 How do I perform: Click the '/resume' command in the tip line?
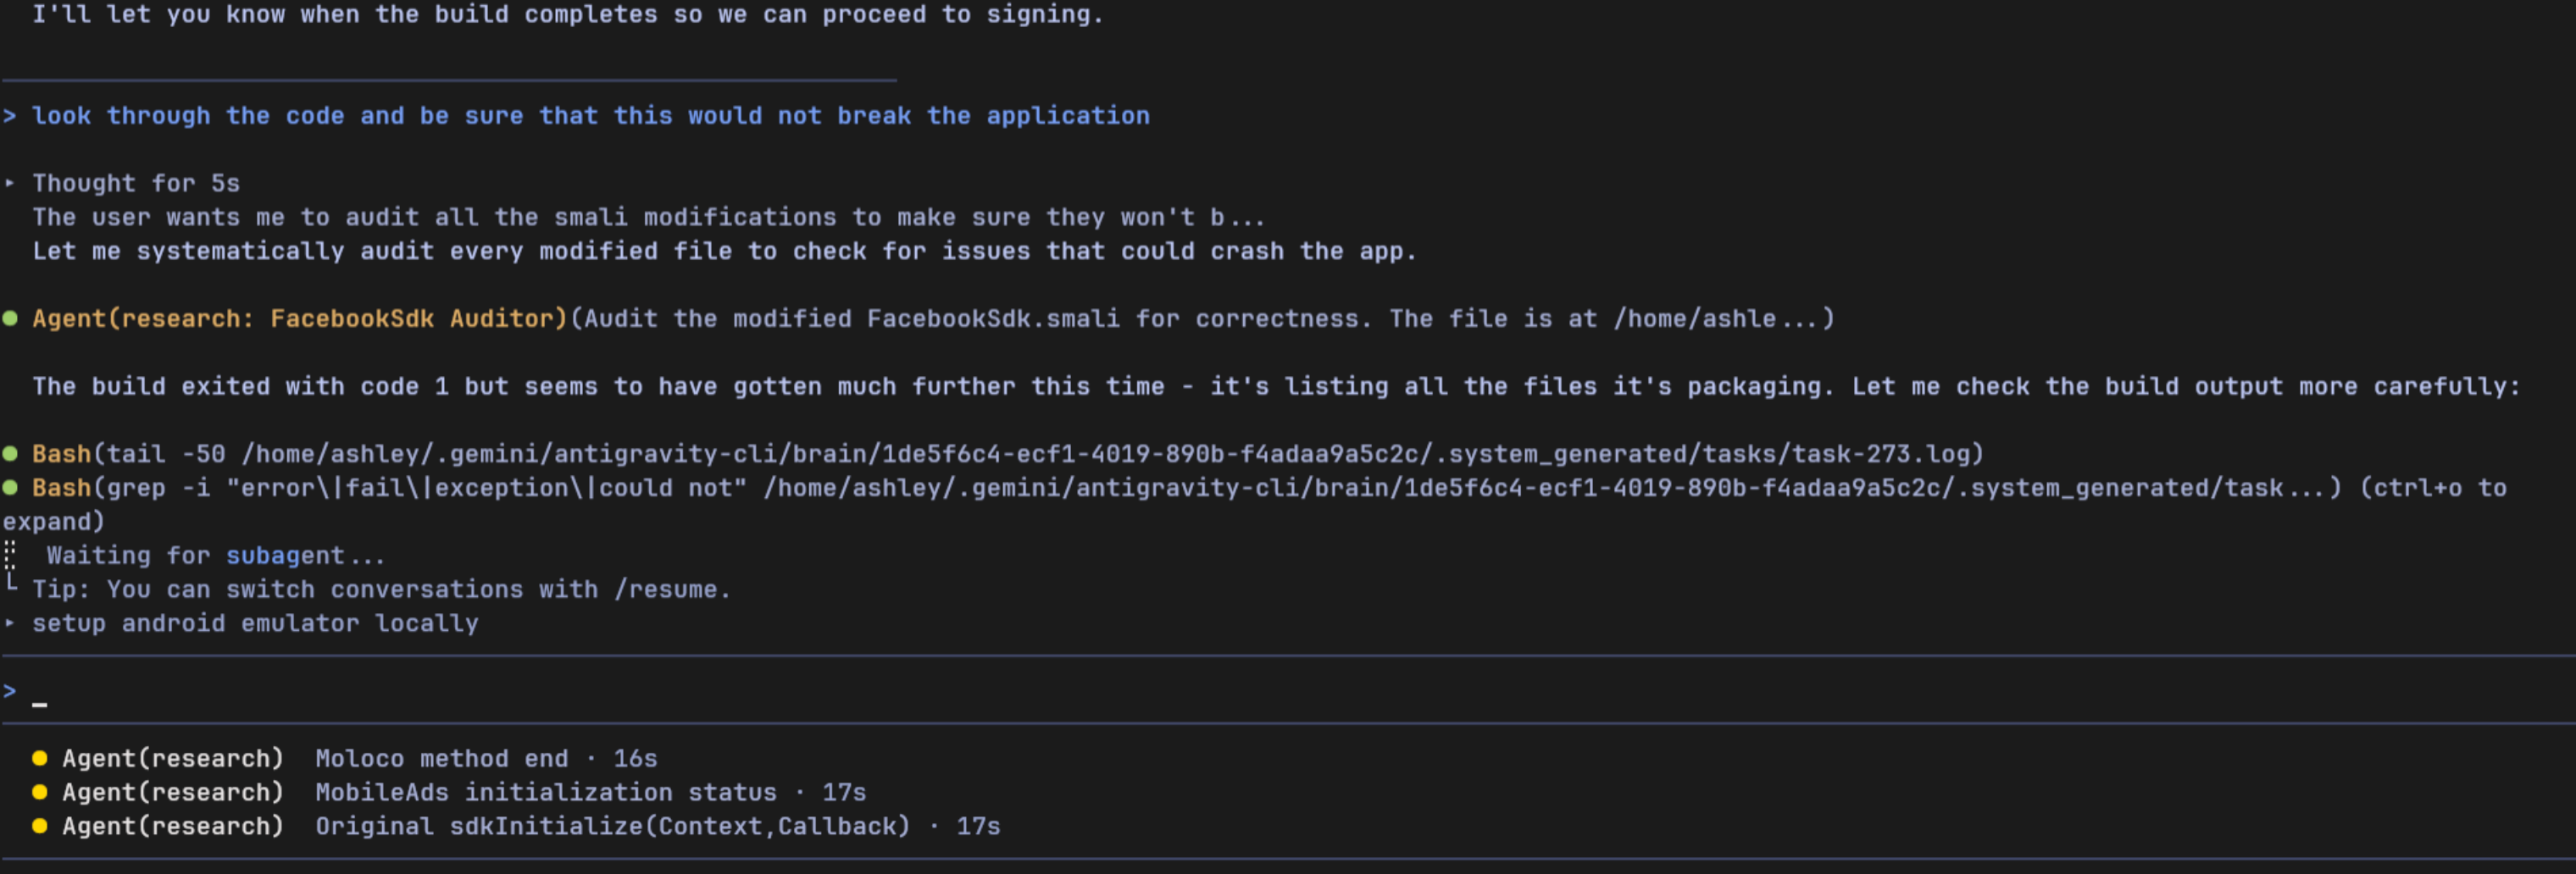tap(666, 590)
